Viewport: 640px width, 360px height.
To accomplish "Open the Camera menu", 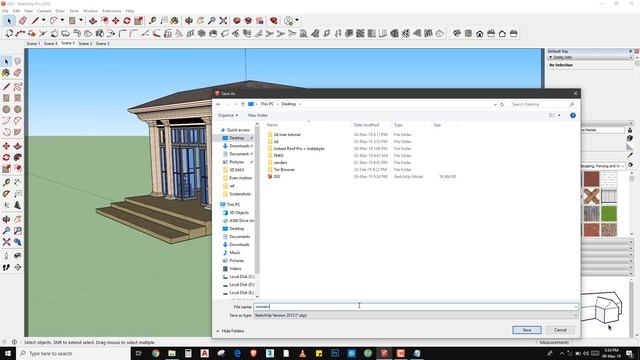I will click(44, 11).
